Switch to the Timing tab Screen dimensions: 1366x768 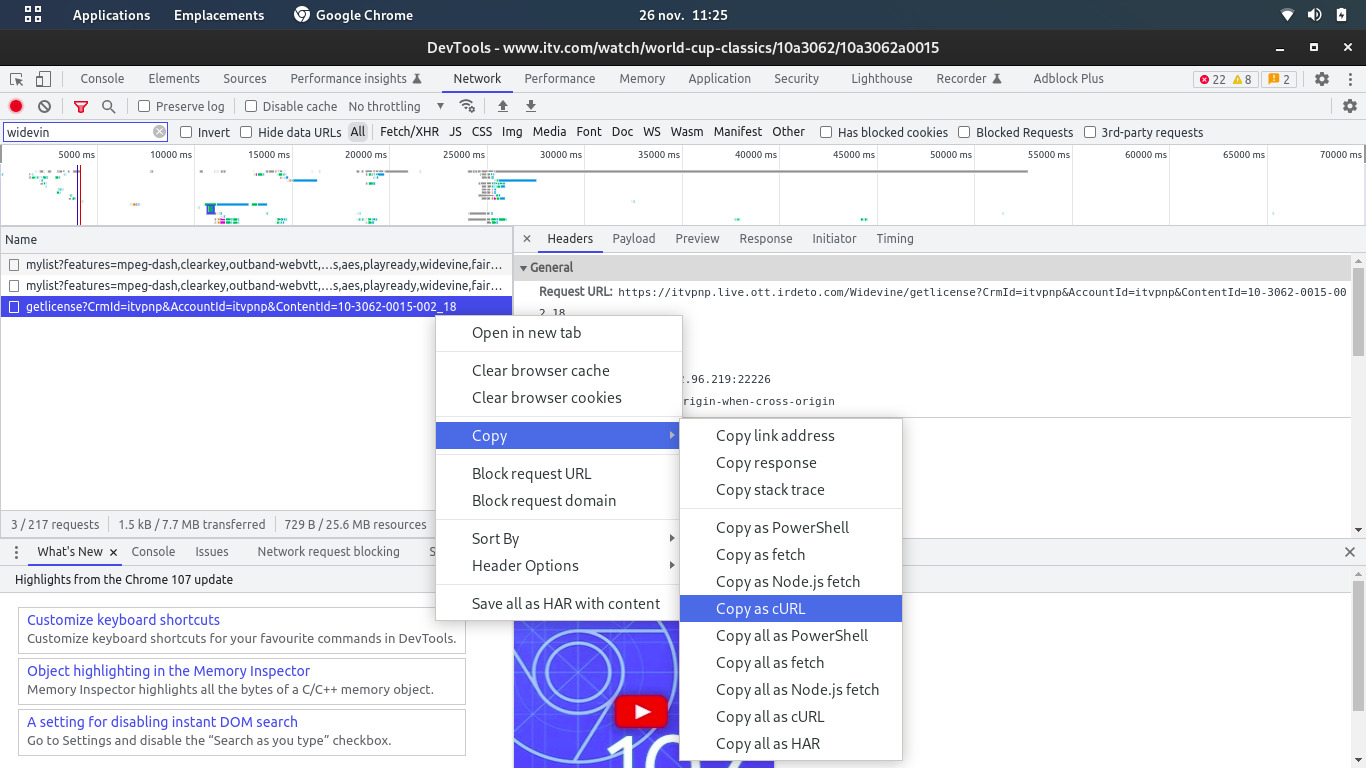coord(895,239)
